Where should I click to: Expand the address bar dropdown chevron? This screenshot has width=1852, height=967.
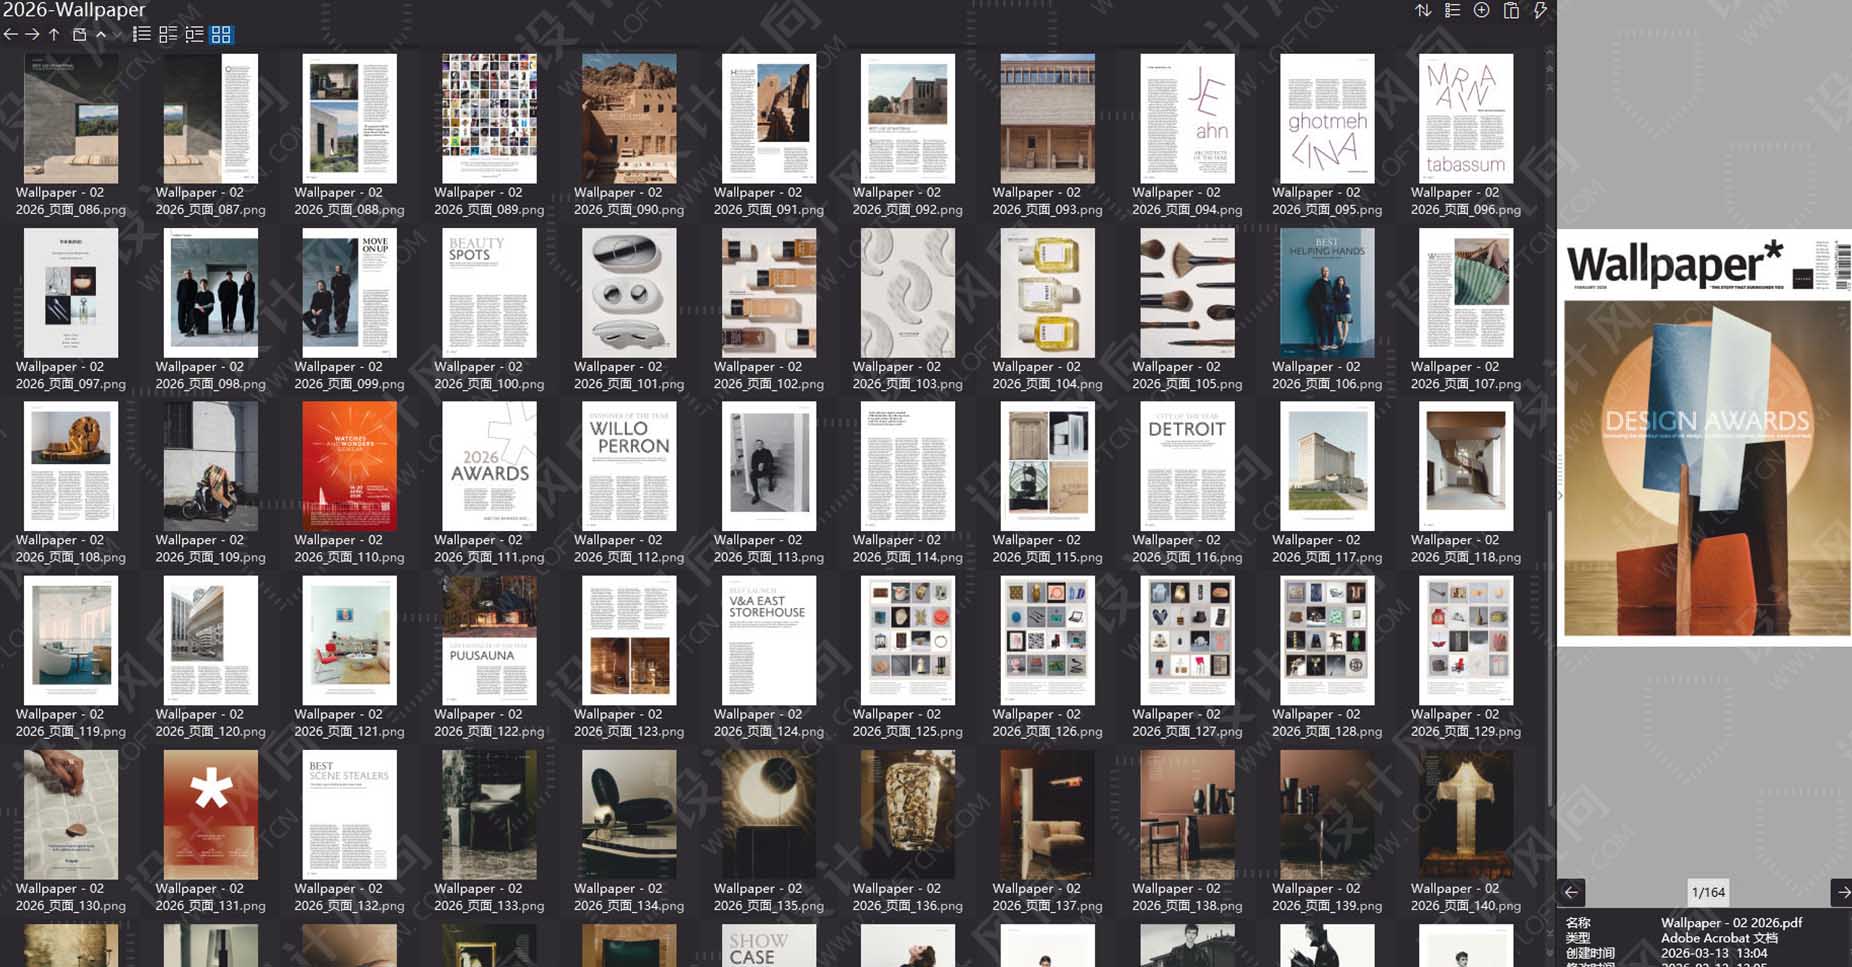[118, 35]
